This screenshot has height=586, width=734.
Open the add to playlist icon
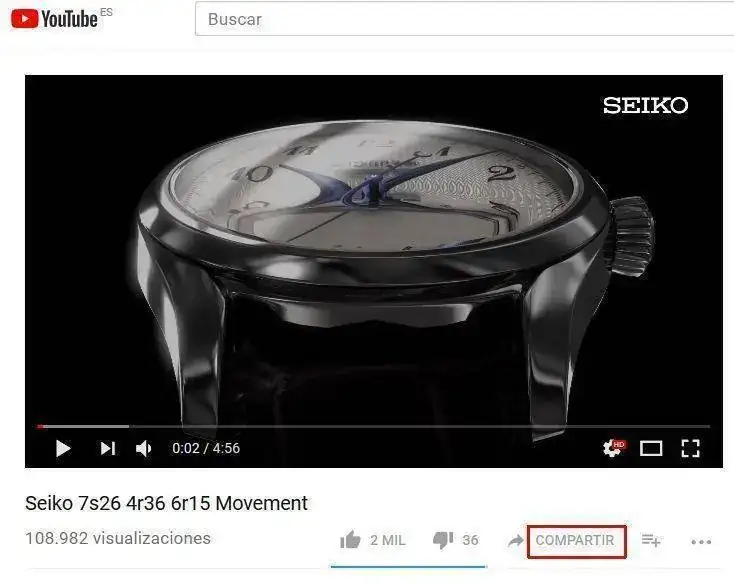click(x=651, y=541)
